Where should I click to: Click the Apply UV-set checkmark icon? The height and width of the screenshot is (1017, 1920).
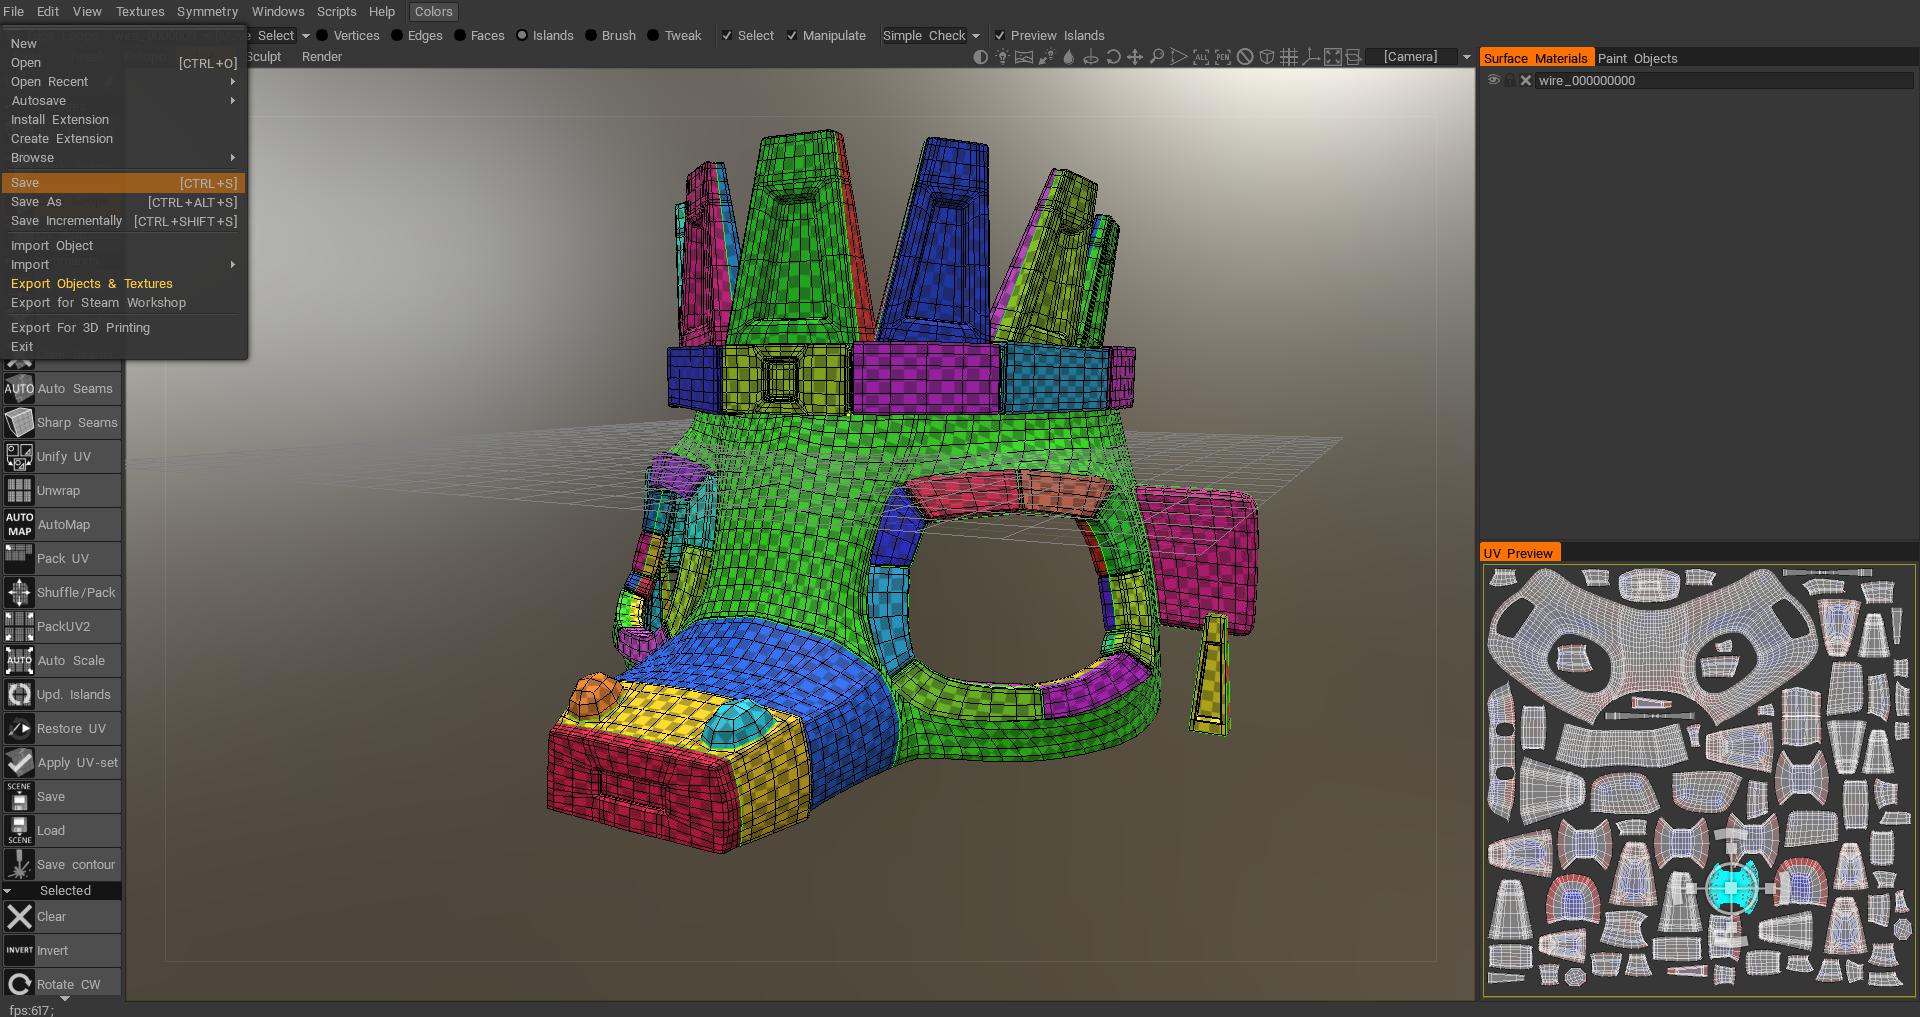tap(19, 763)
